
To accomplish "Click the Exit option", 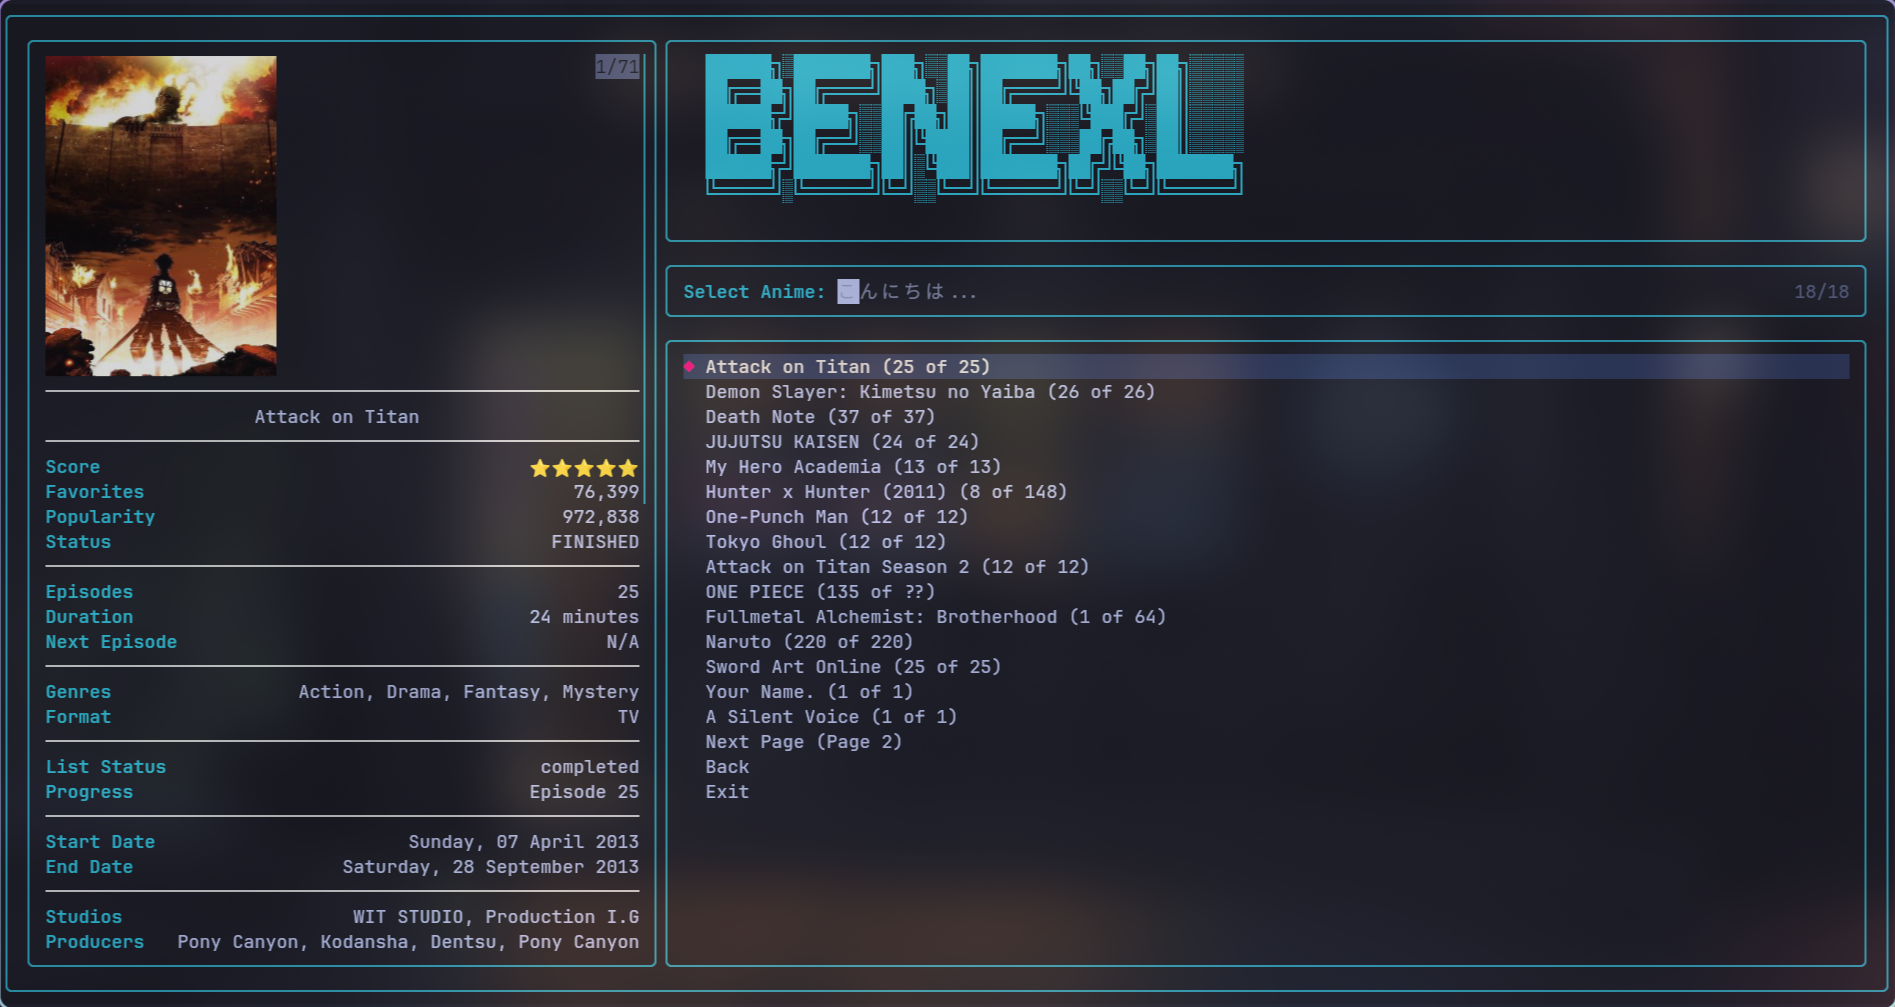I will pos(727,792).
